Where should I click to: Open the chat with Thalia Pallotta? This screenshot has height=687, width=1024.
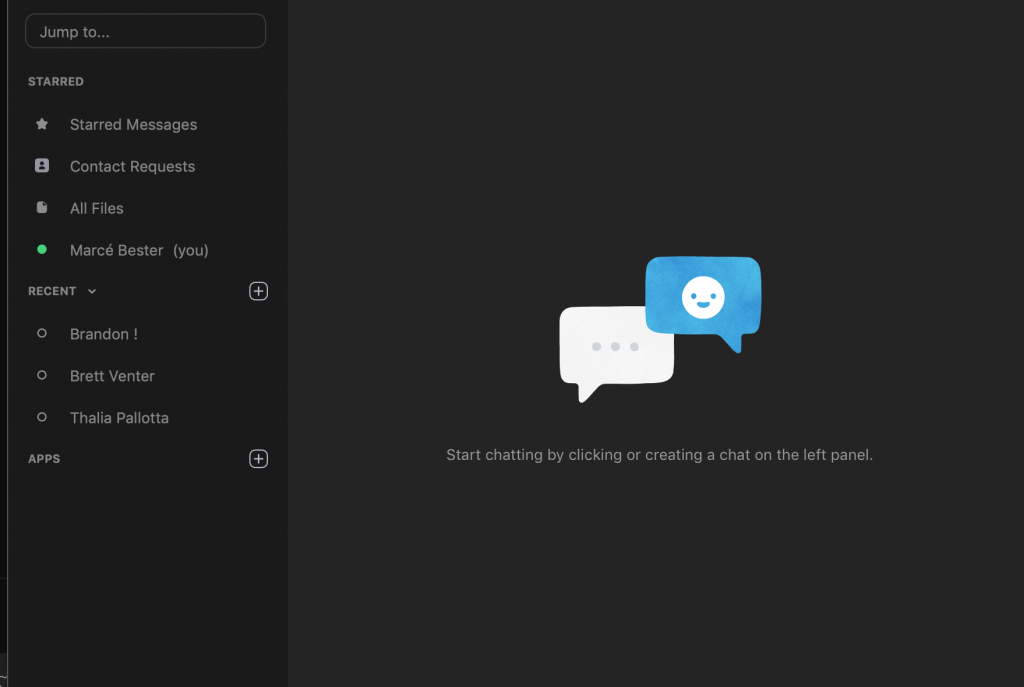[x=119, y=418]
